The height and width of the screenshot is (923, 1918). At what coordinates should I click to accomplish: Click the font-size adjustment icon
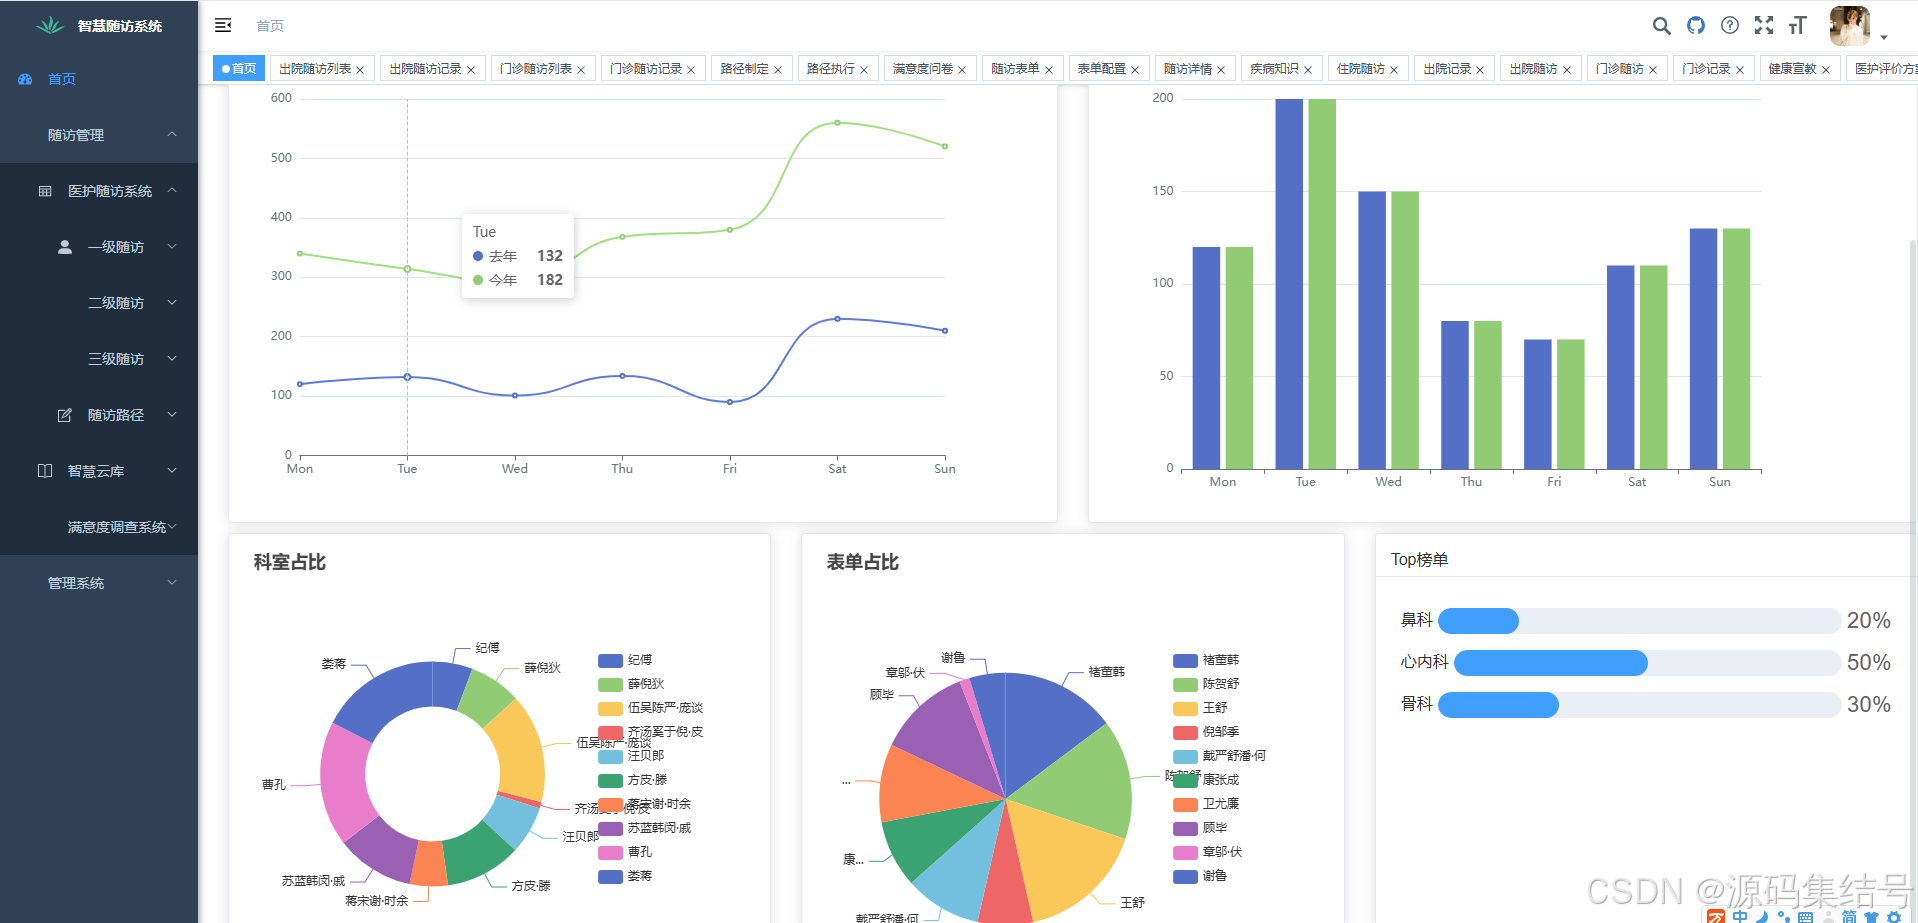[x=1798, y=25]
